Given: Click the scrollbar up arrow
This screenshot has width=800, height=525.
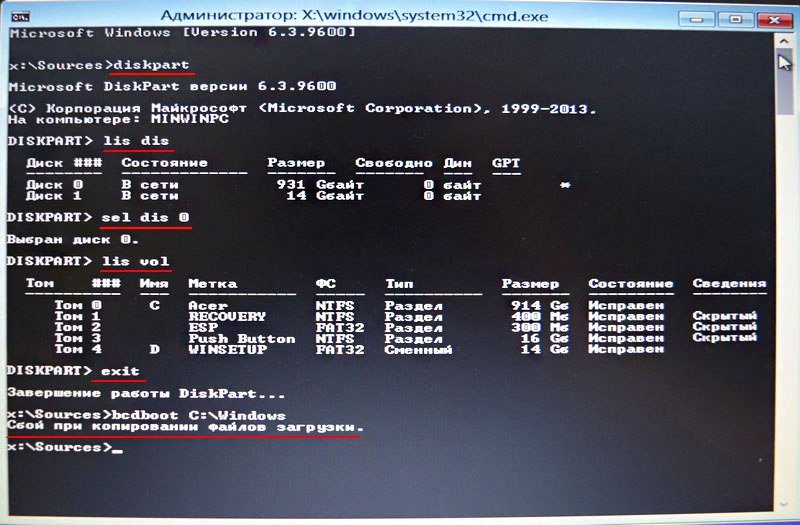Looking at the screenshot, I should click(784, 40).
